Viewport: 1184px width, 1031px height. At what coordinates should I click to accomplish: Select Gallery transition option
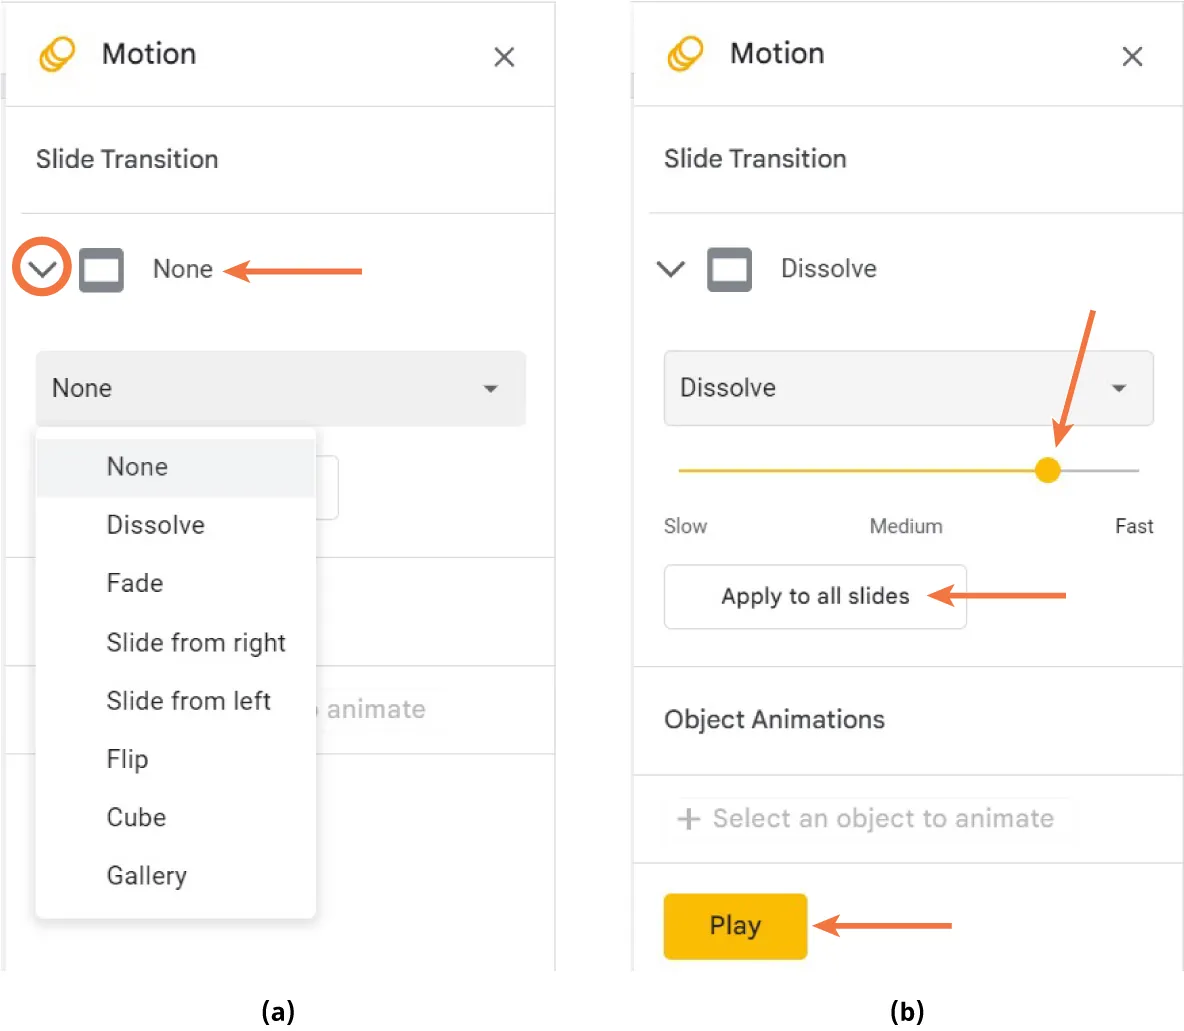tap(146, 876)
